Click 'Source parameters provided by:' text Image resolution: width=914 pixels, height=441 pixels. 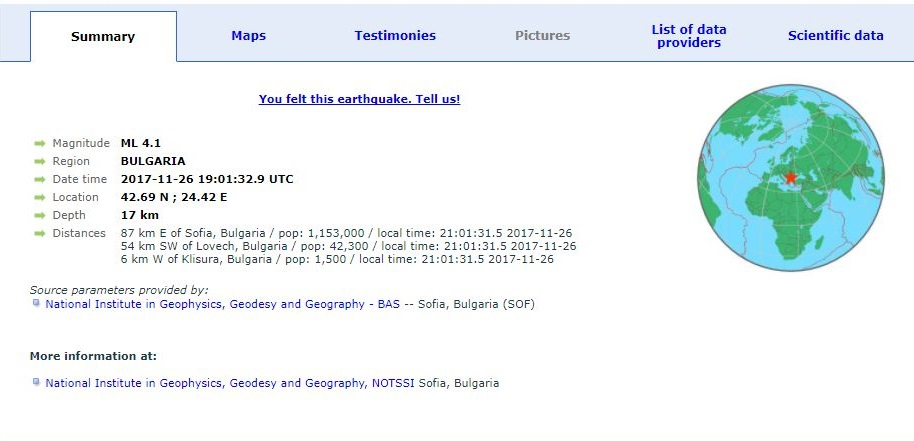click(x=119, y=290)
